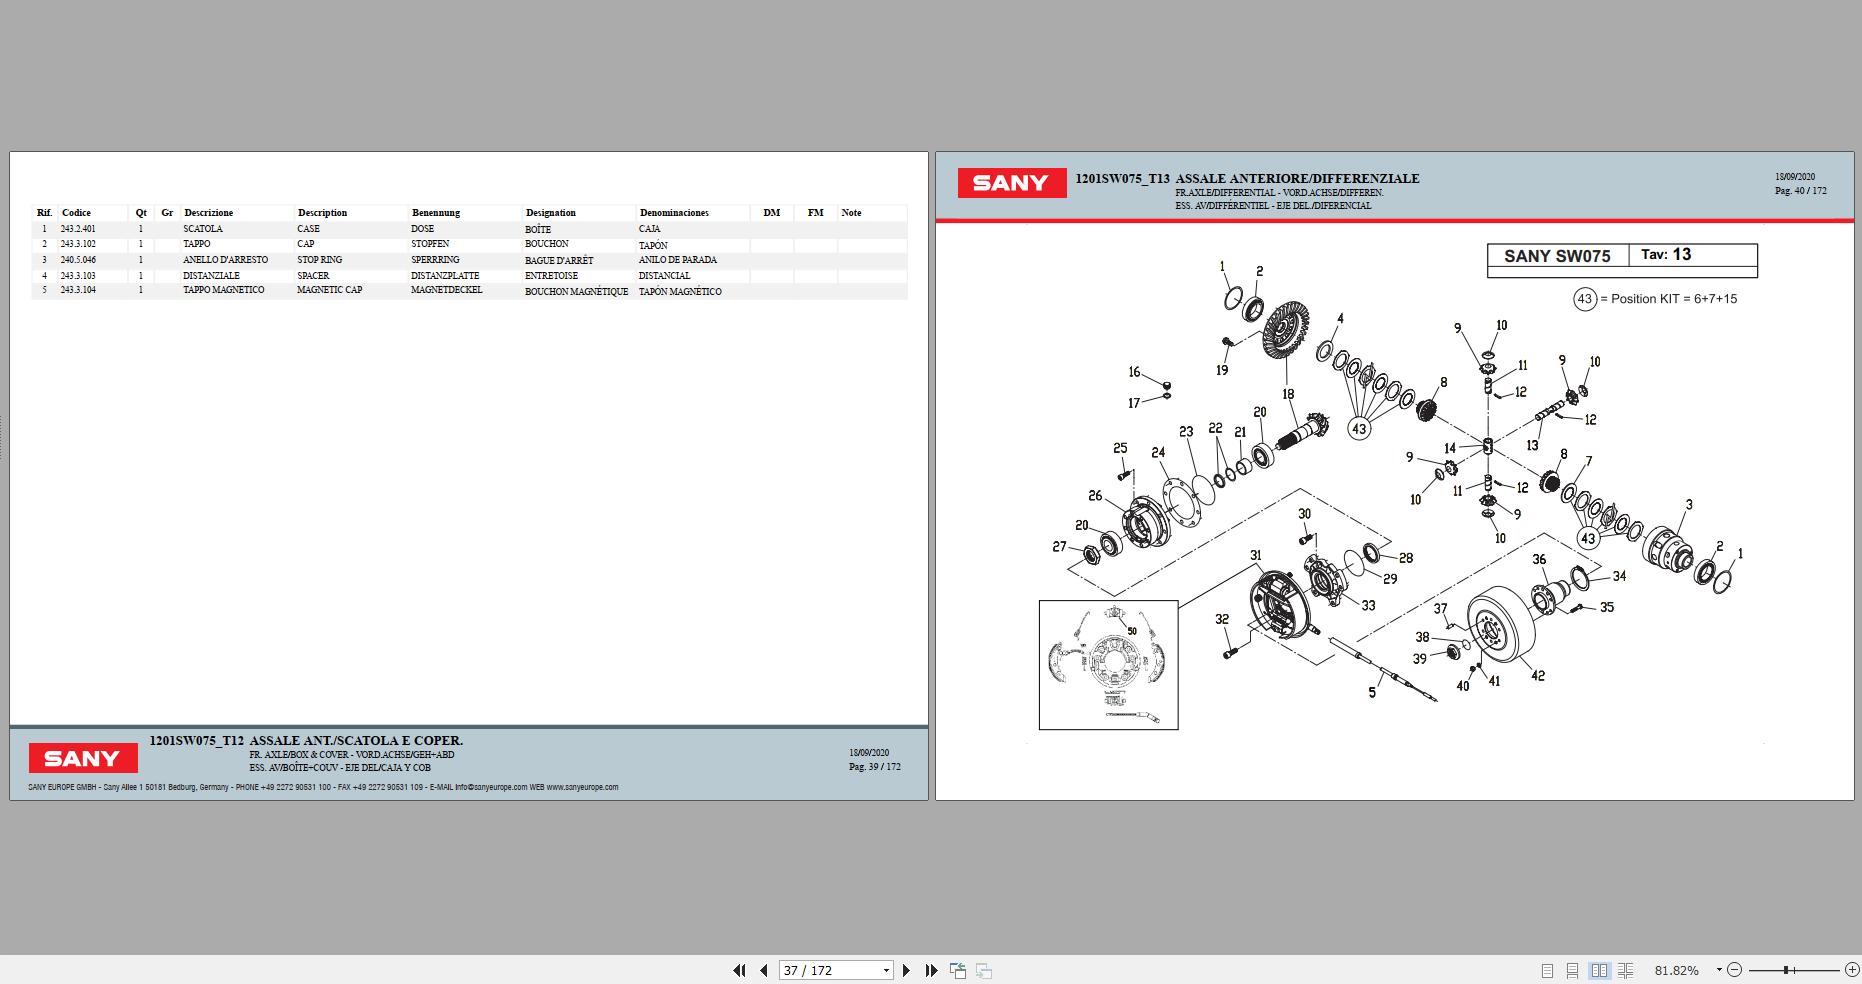Click callout number 26 on the diagram
The image size is (1862, 984).
[1095, 496]
